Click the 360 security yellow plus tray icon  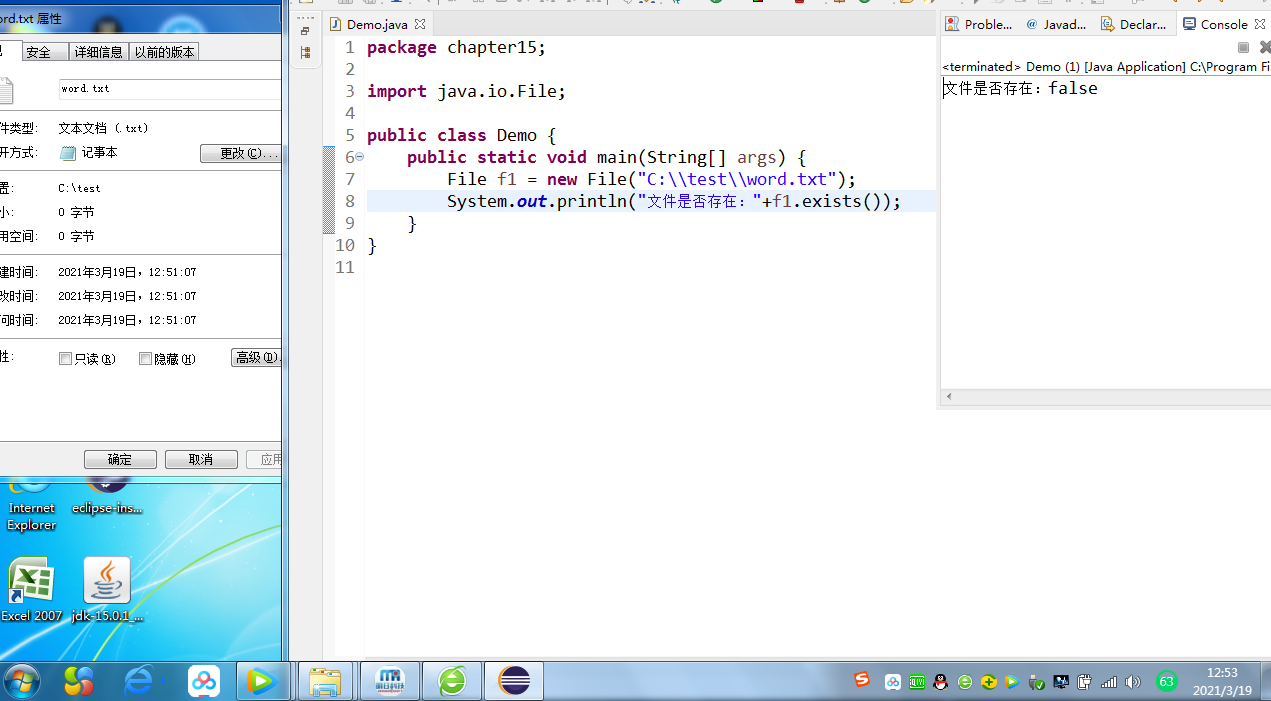click(989, 682)
